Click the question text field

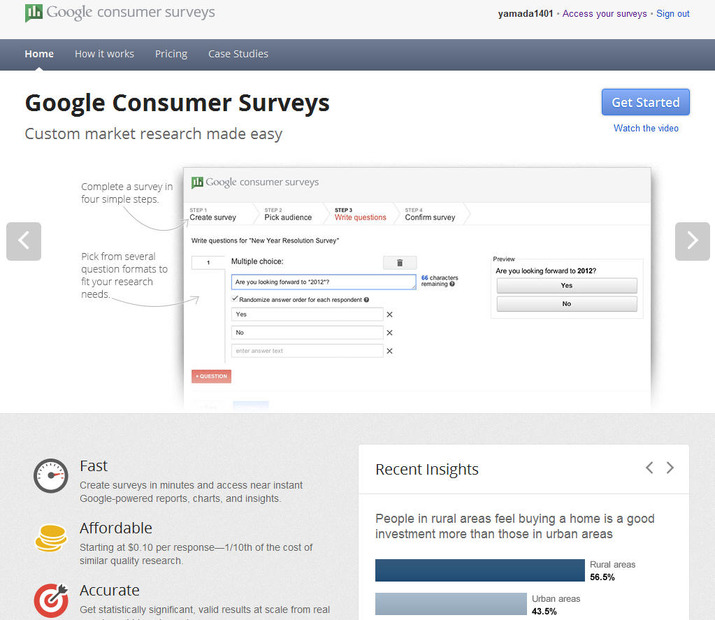coord(324,282)
